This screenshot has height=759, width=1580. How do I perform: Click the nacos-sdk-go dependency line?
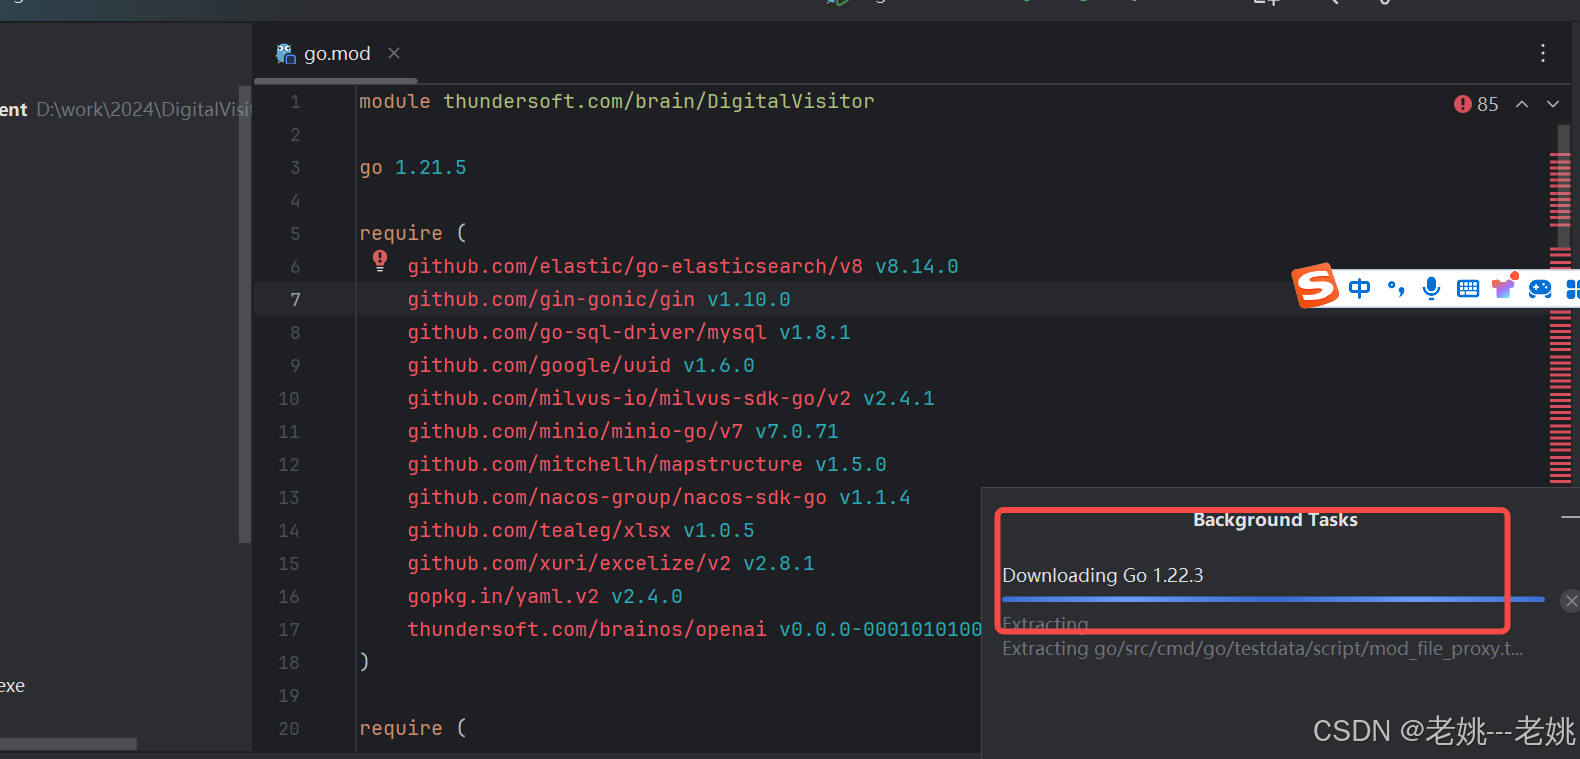coord(659,497)
